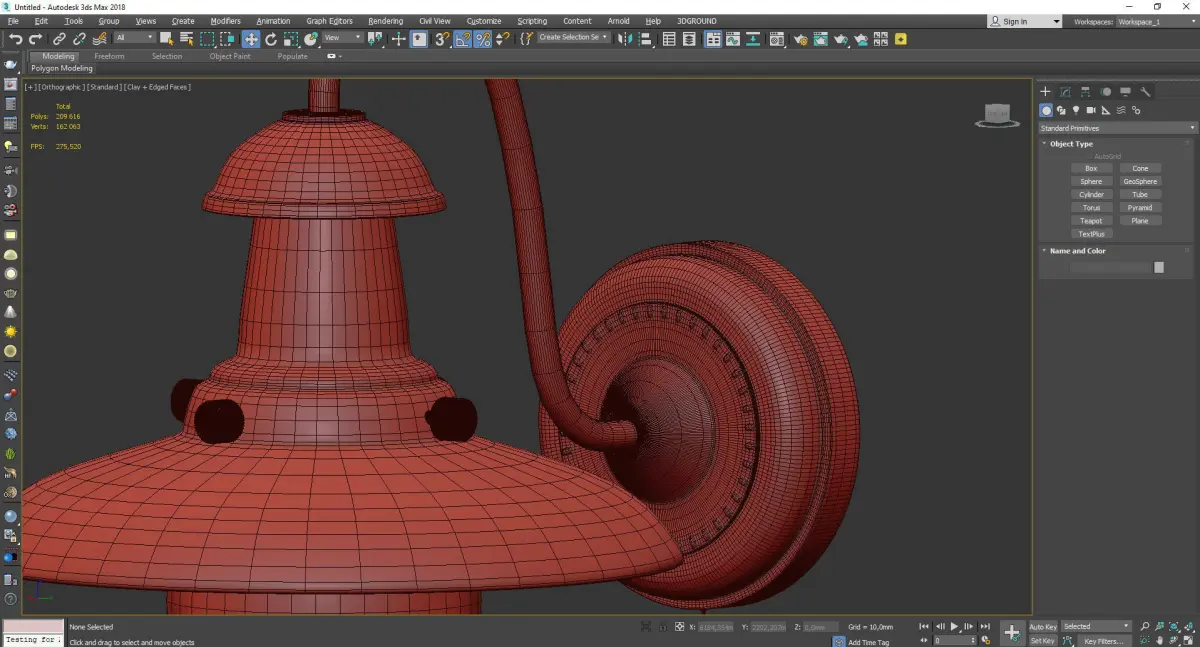Open the Standard Primitives dropdown
The image size is (1200, 647).
(1117, 128)
